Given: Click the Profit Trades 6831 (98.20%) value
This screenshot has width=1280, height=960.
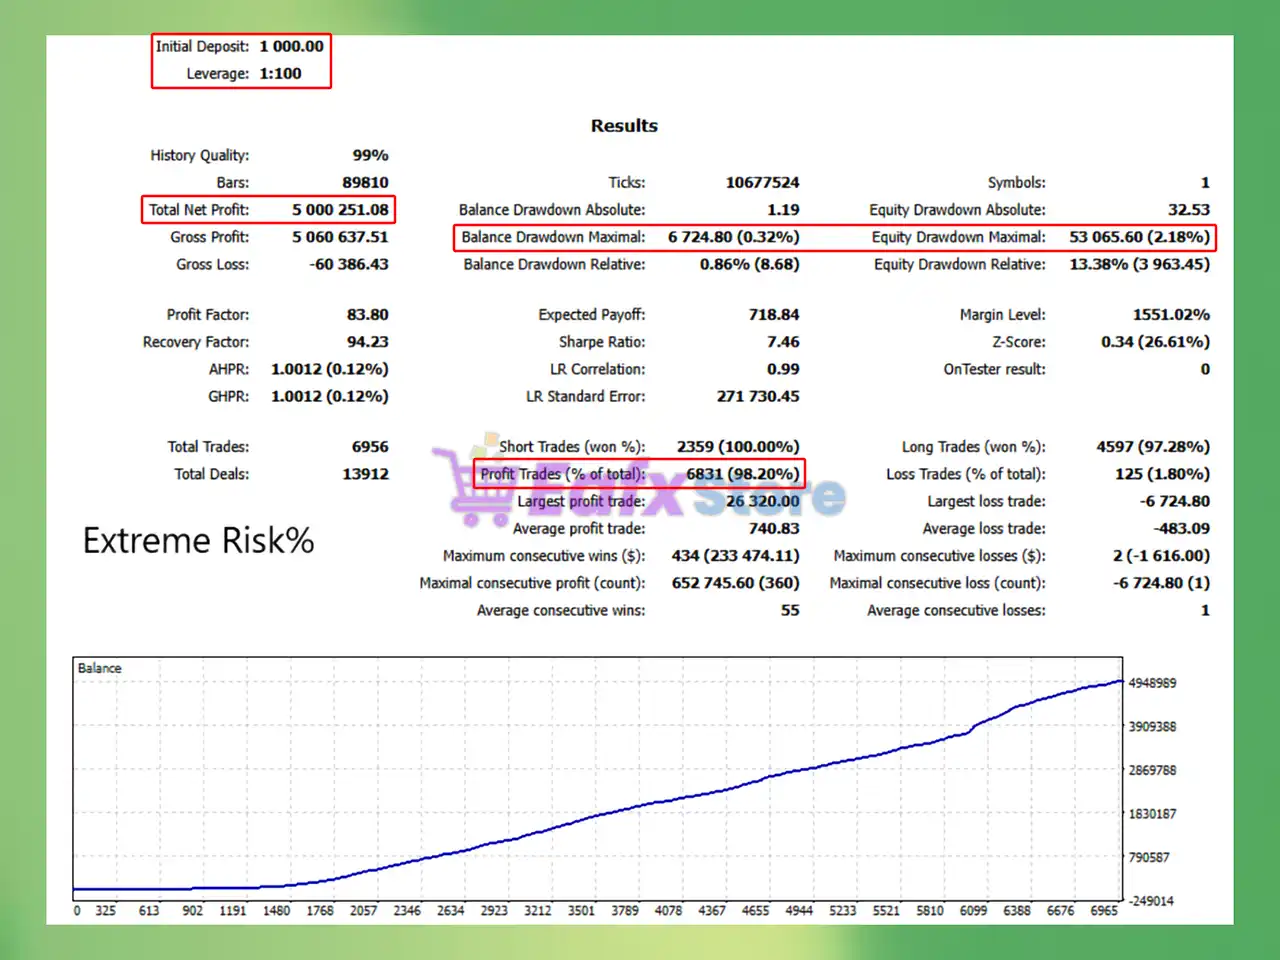Looking at the screenshot, I should pos(742,474).
